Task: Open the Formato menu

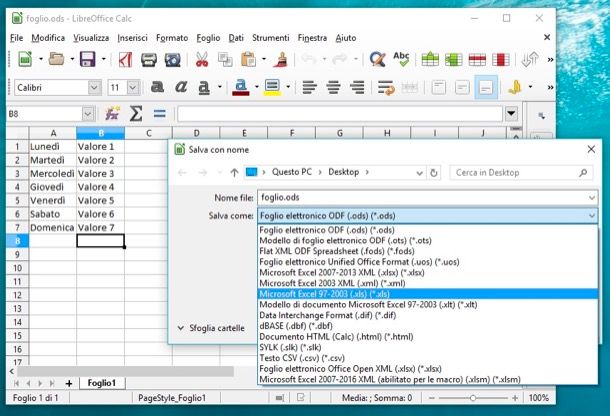Action: 172,38
